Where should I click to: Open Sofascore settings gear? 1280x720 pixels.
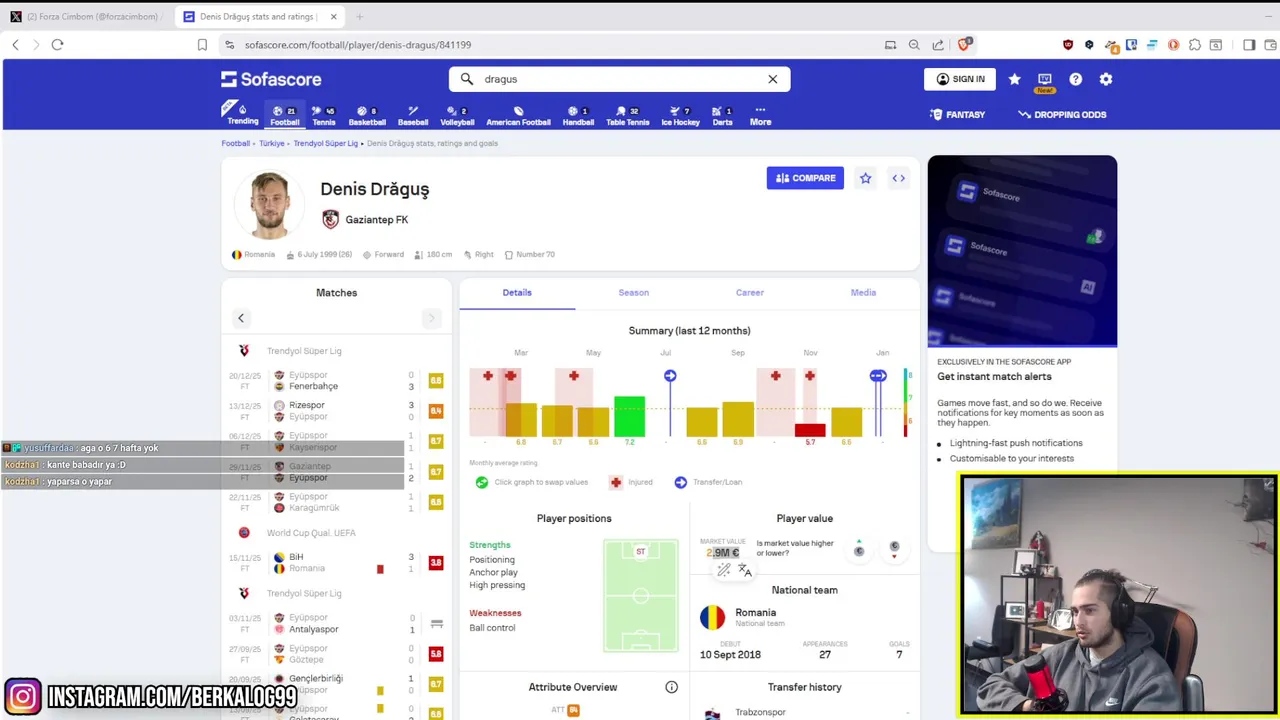pyautogui.click(x=1105, y=79)
